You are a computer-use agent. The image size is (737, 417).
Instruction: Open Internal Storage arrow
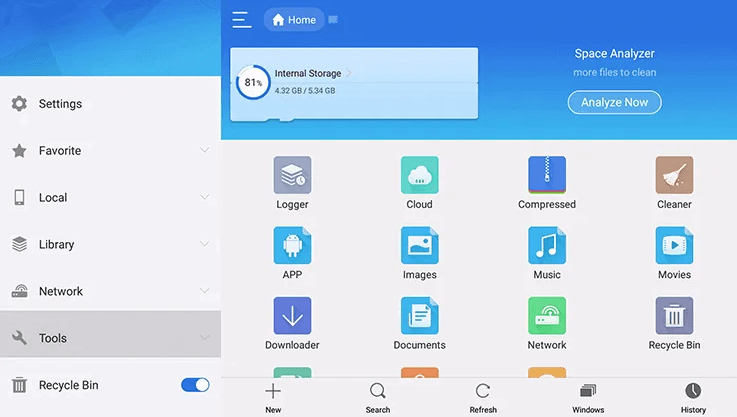pyautogui.click(x=349, y=73)
